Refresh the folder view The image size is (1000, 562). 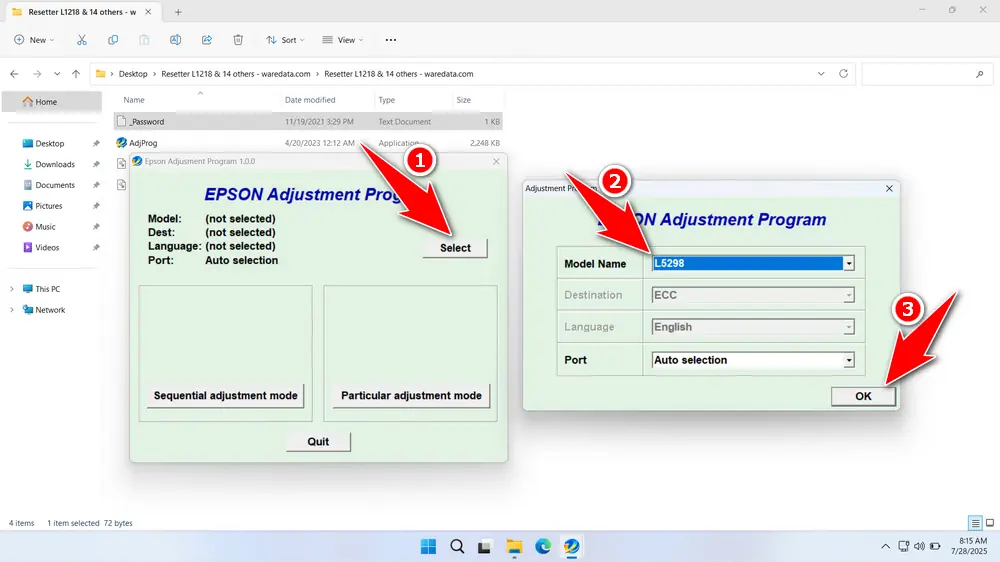[x=843, y=73]
